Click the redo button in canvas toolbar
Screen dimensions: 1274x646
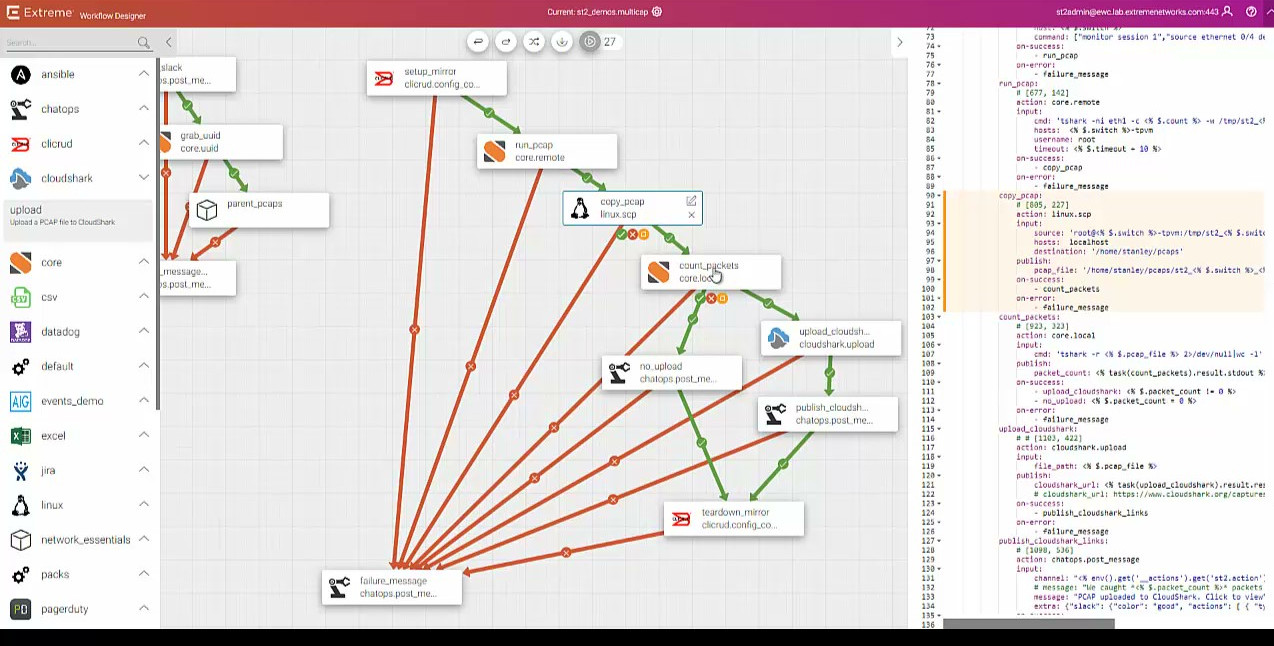506,42
